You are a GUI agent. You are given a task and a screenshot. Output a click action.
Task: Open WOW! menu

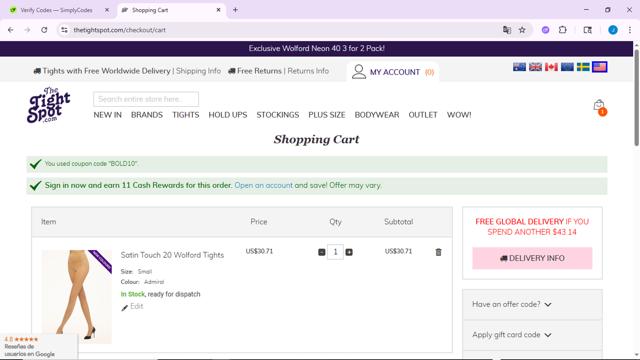click(459, 115)
